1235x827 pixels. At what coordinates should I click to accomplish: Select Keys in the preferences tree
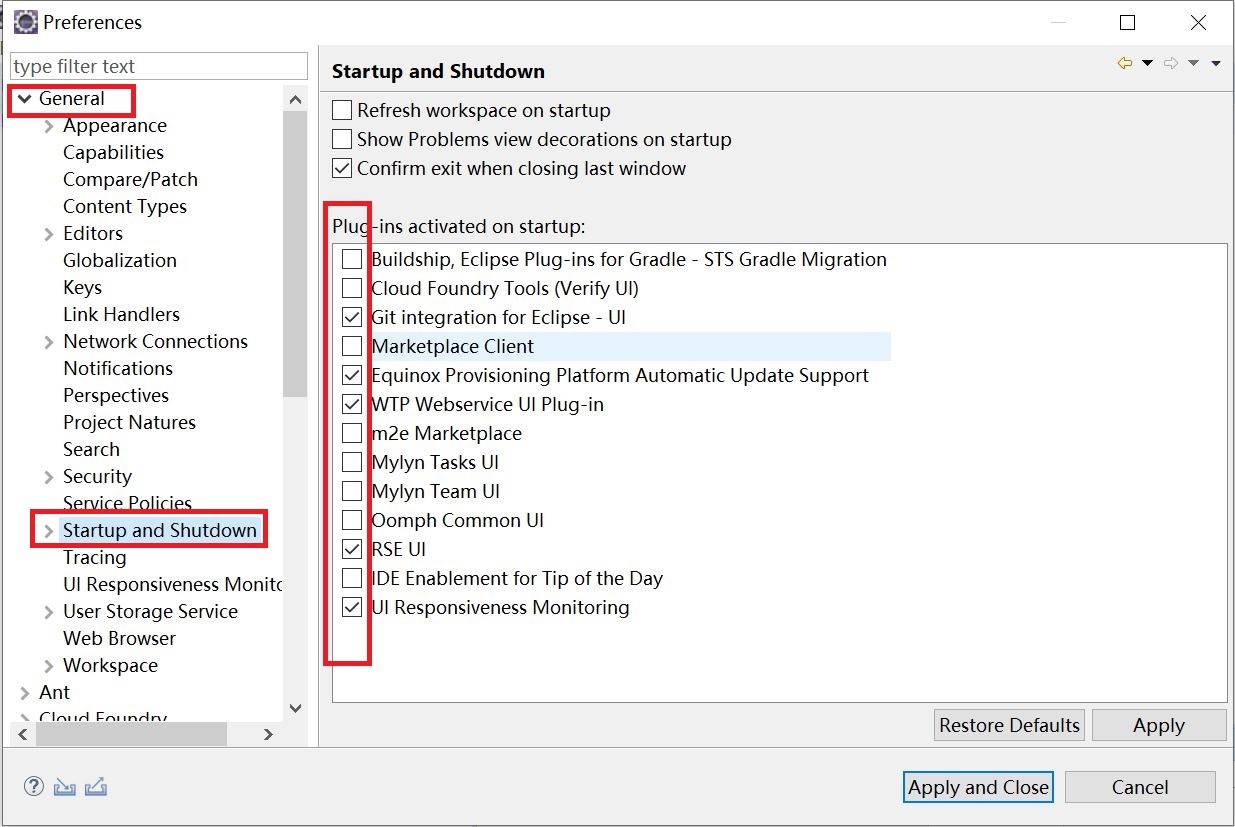tap(82, 288)
